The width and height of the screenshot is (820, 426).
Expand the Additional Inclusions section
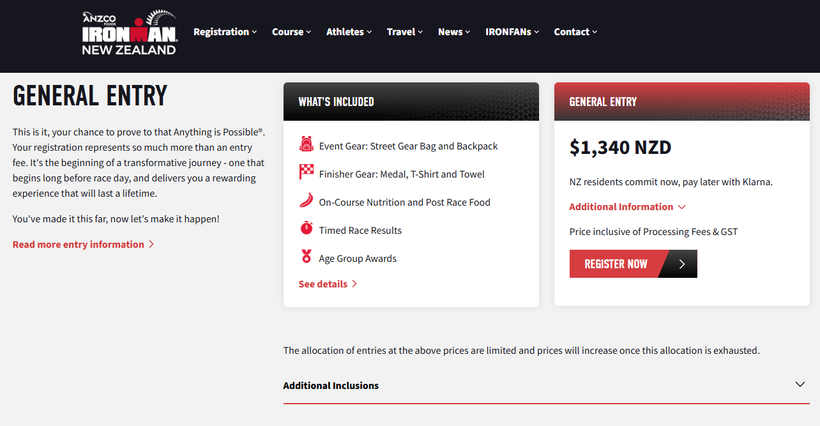pyautogui.click(x=799, y=384)
